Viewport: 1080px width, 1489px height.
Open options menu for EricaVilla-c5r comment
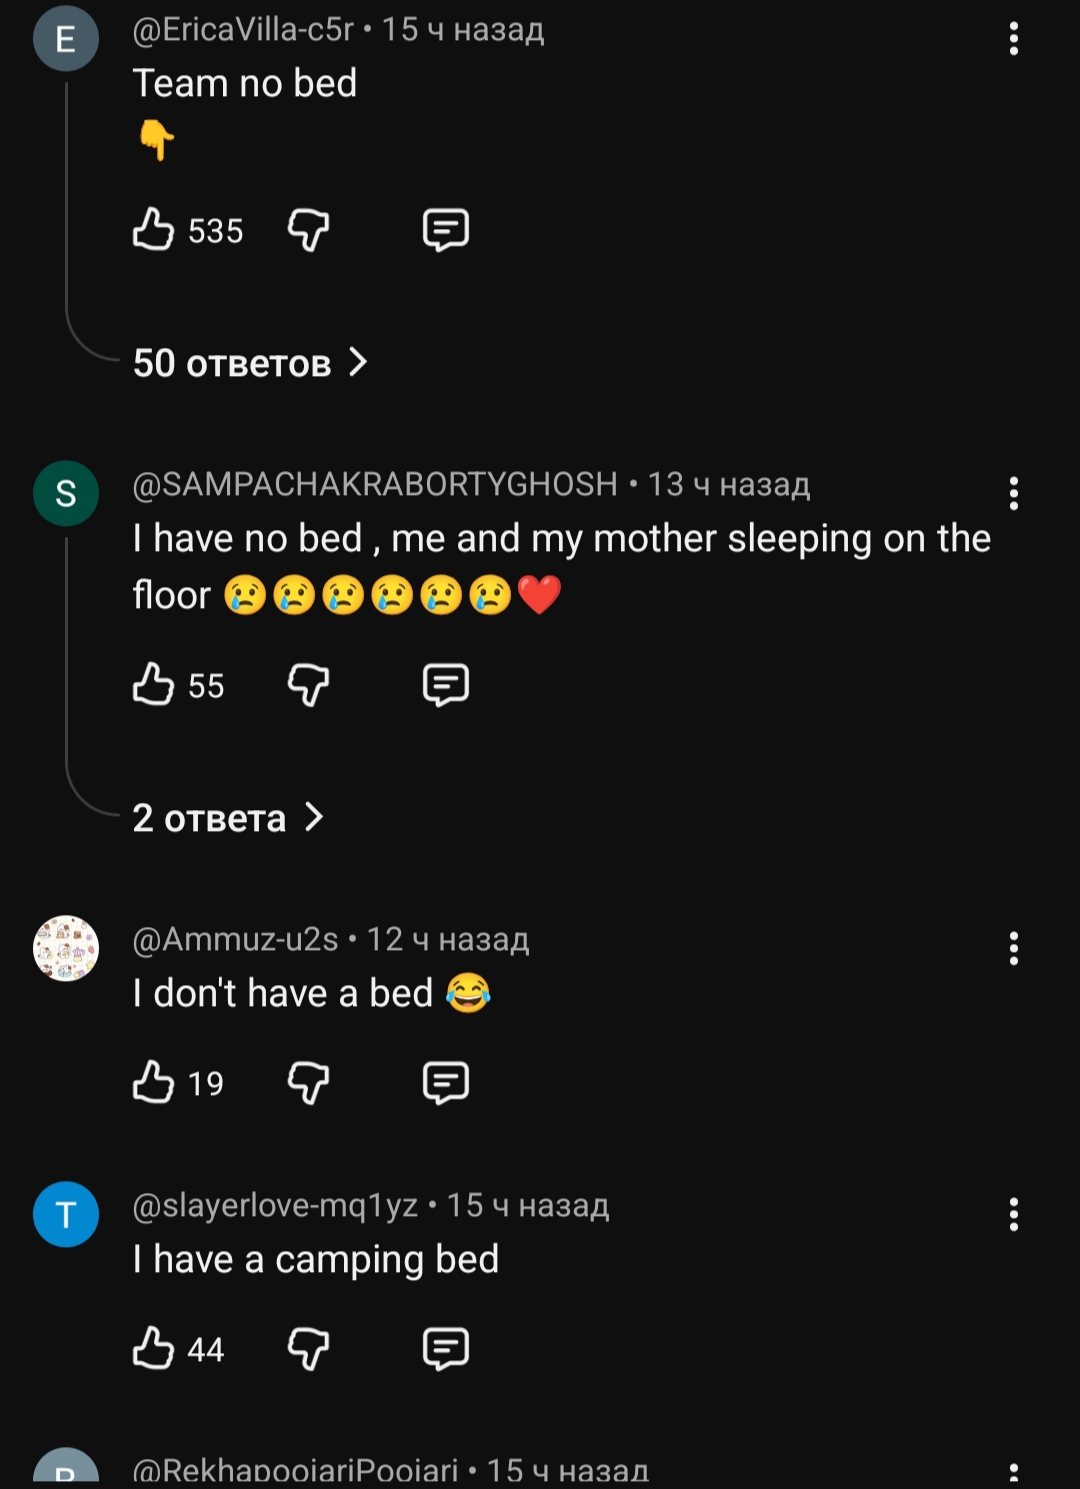tap(1013, 39)
